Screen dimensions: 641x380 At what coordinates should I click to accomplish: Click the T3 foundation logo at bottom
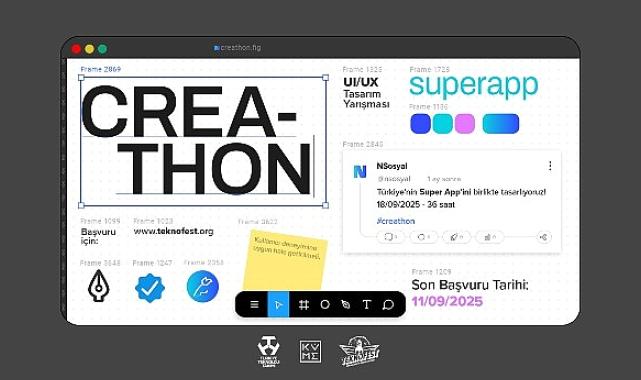click(268, 352)
